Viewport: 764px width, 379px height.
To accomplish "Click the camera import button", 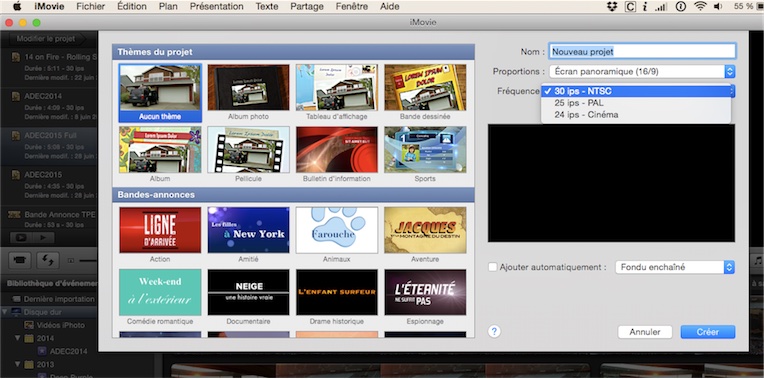I will tap(19, 261).
